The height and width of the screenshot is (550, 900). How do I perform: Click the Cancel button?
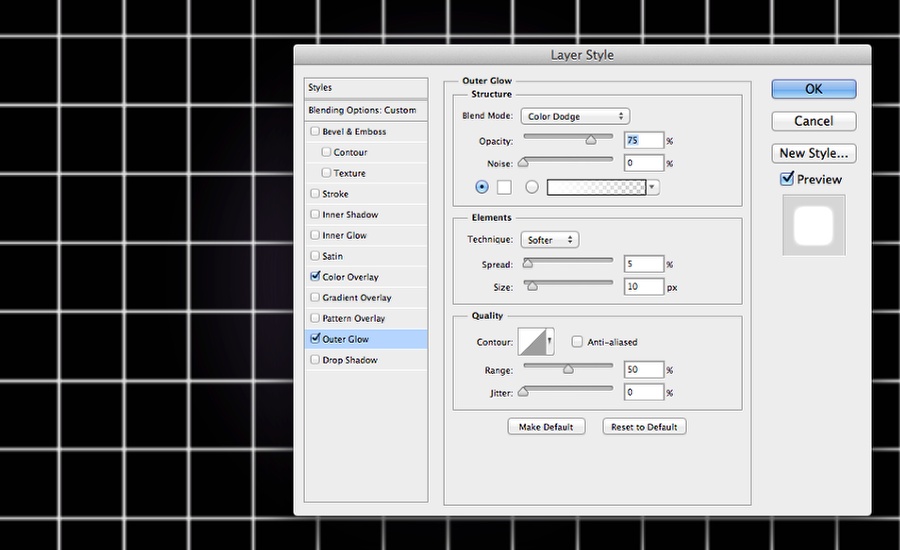pyautogui.click(x=813, y=121)
